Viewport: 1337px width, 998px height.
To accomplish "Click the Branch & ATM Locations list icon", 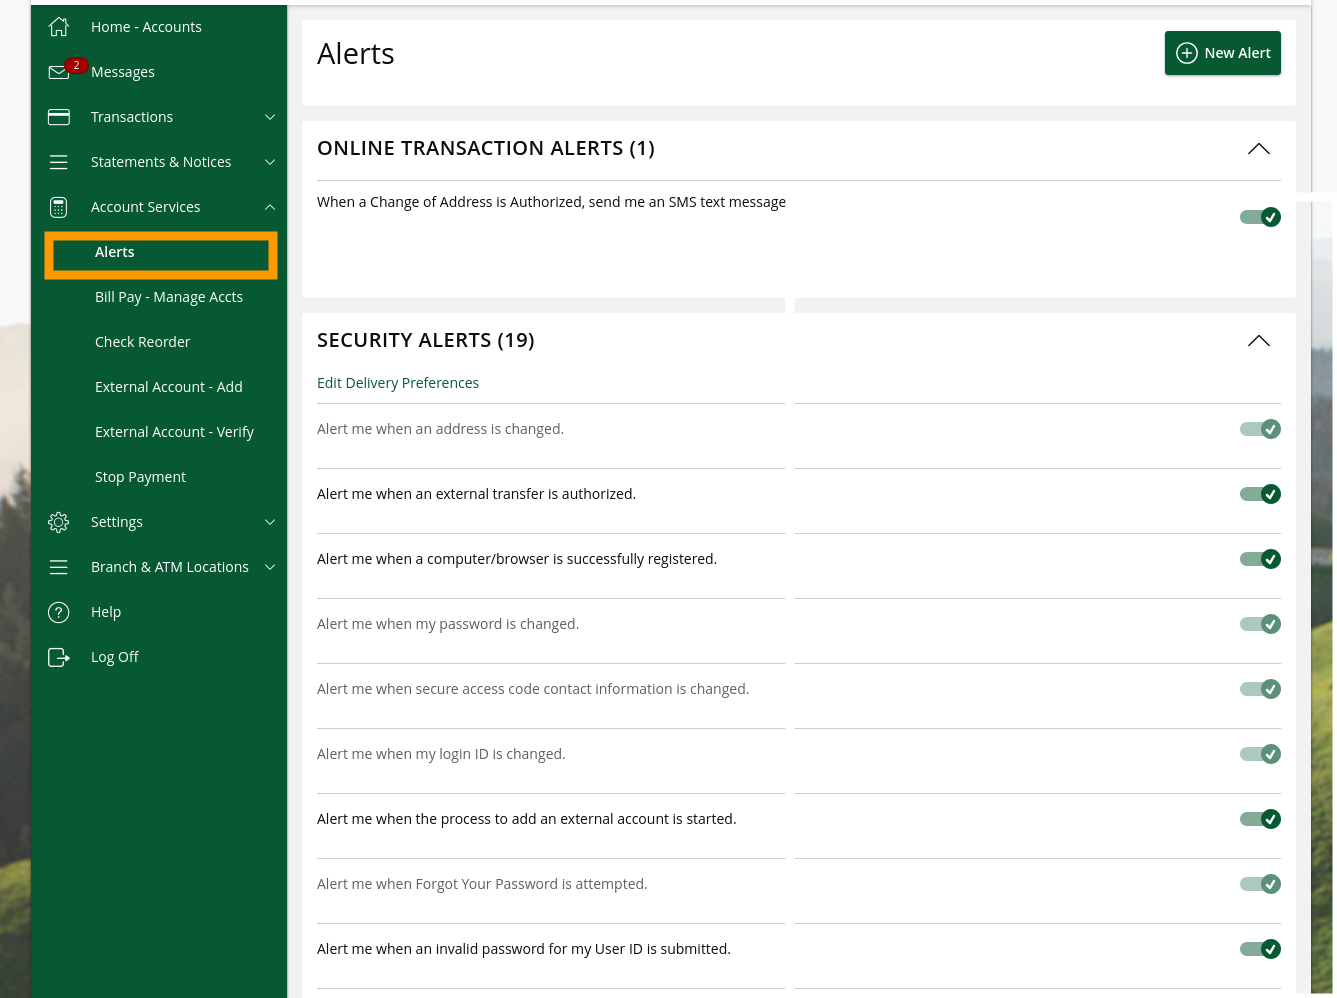I will click(59, 567).
